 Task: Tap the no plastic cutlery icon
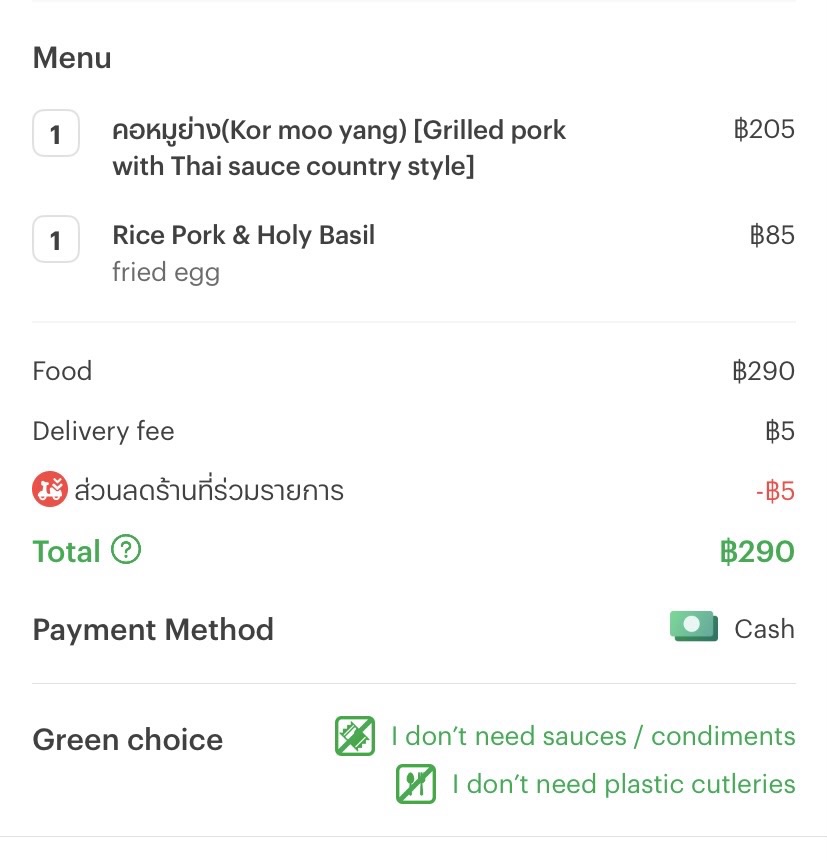(x=416, y=784)
